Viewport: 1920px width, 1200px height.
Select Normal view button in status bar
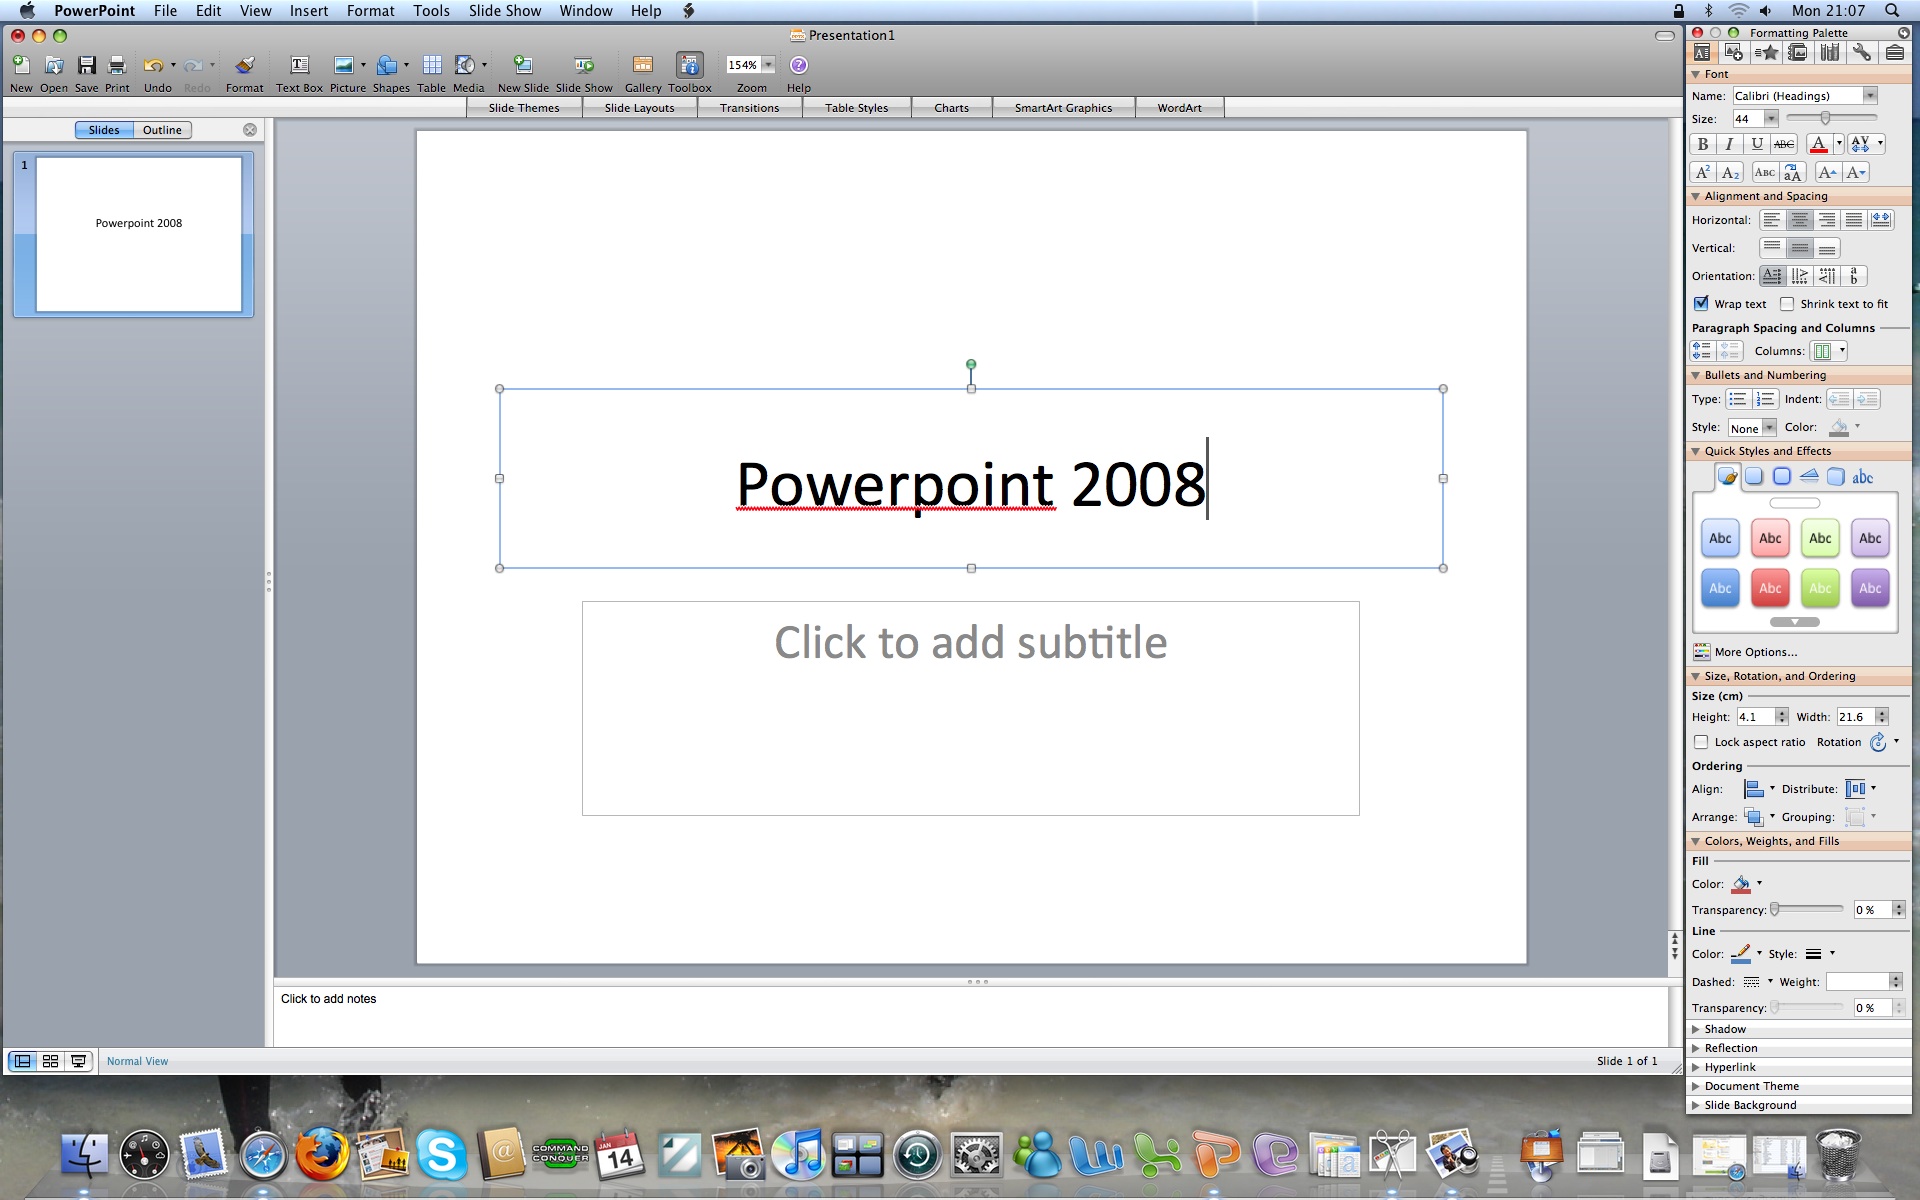coord(22,1061)
